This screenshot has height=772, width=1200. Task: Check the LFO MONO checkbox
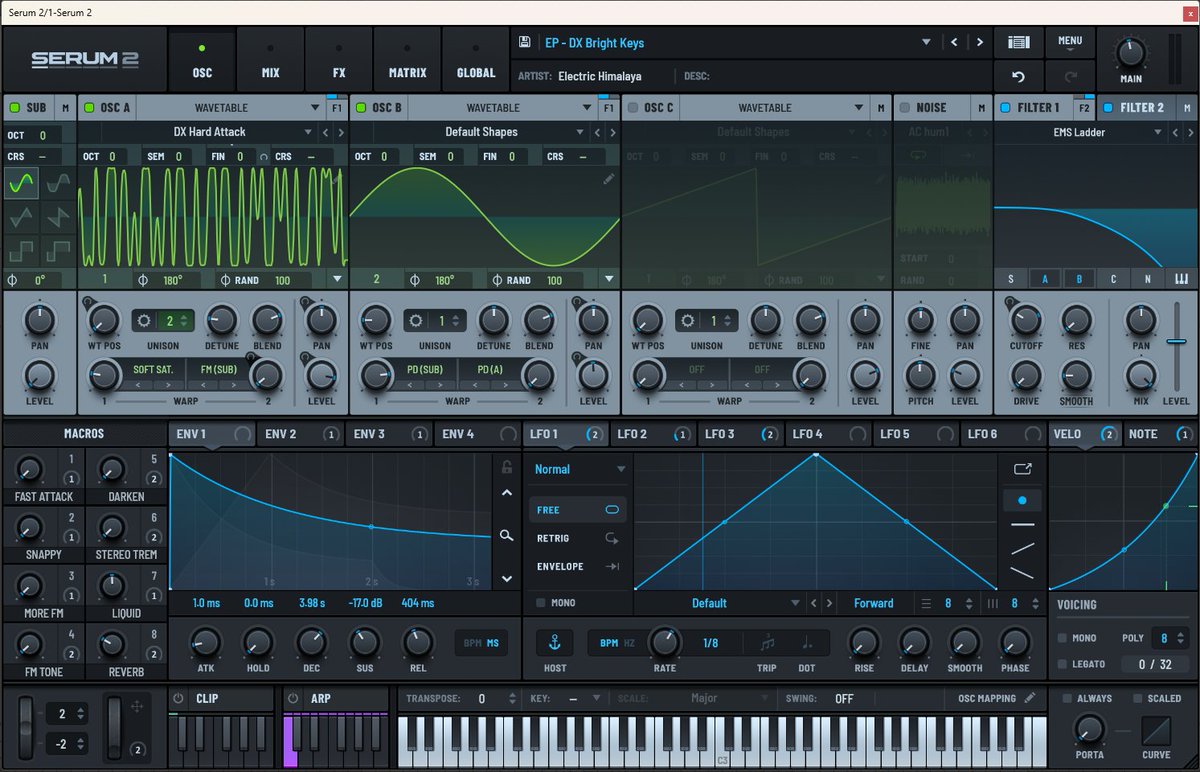pos(540,603)
